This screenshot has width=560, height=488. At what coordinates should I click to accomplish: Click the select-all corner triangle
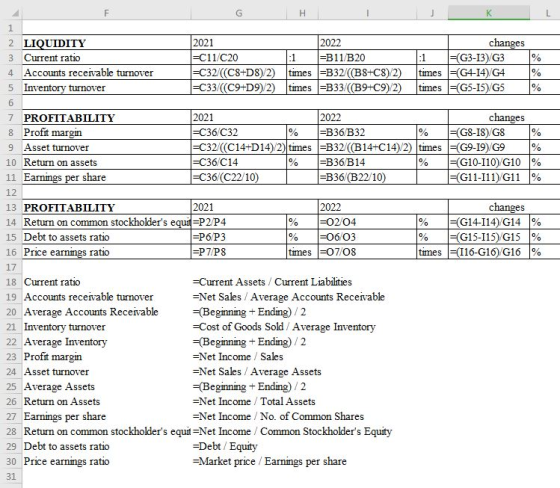(15, 14)
